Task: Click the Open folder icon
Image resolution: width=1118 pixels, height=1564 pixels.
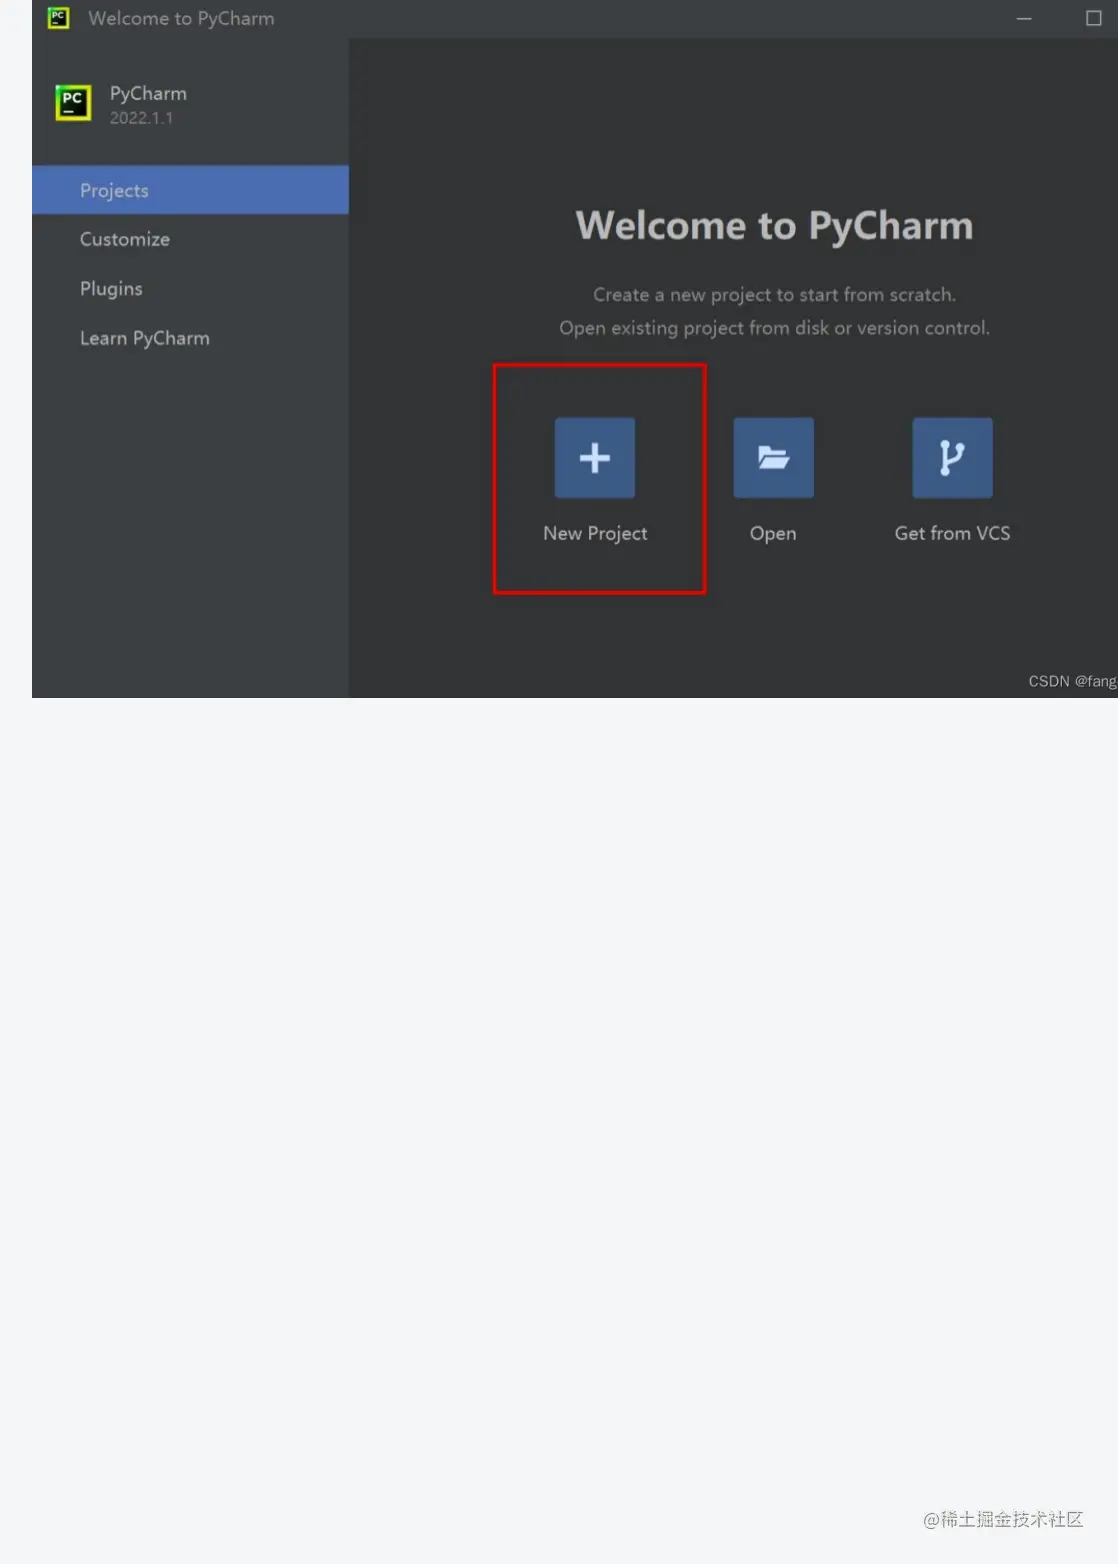Action: coord(773,458)
